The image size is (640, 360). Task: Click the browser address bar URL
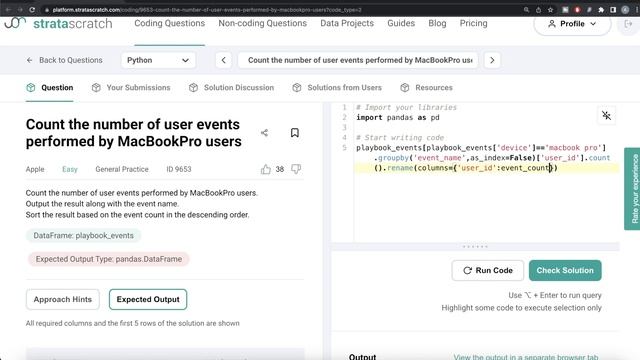[x=207, y=9]
